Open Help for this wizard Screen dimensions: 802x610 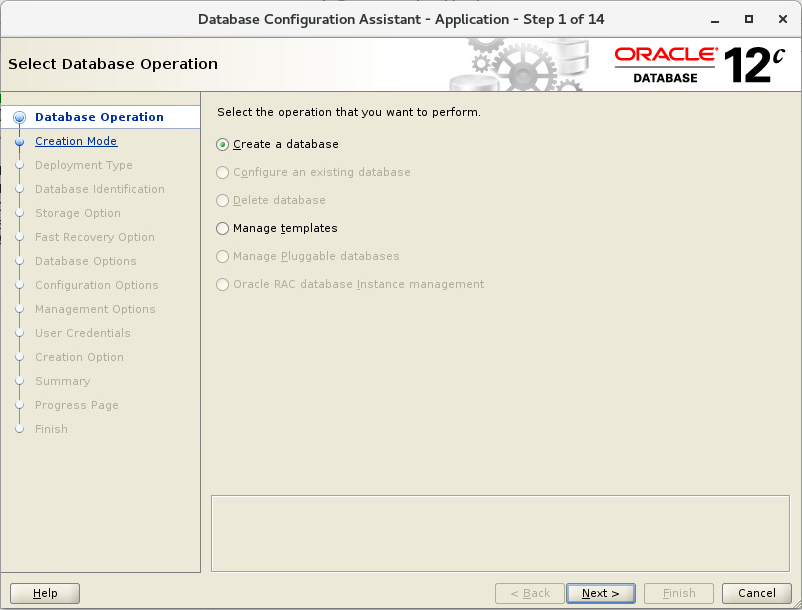(x=45, y=593)
